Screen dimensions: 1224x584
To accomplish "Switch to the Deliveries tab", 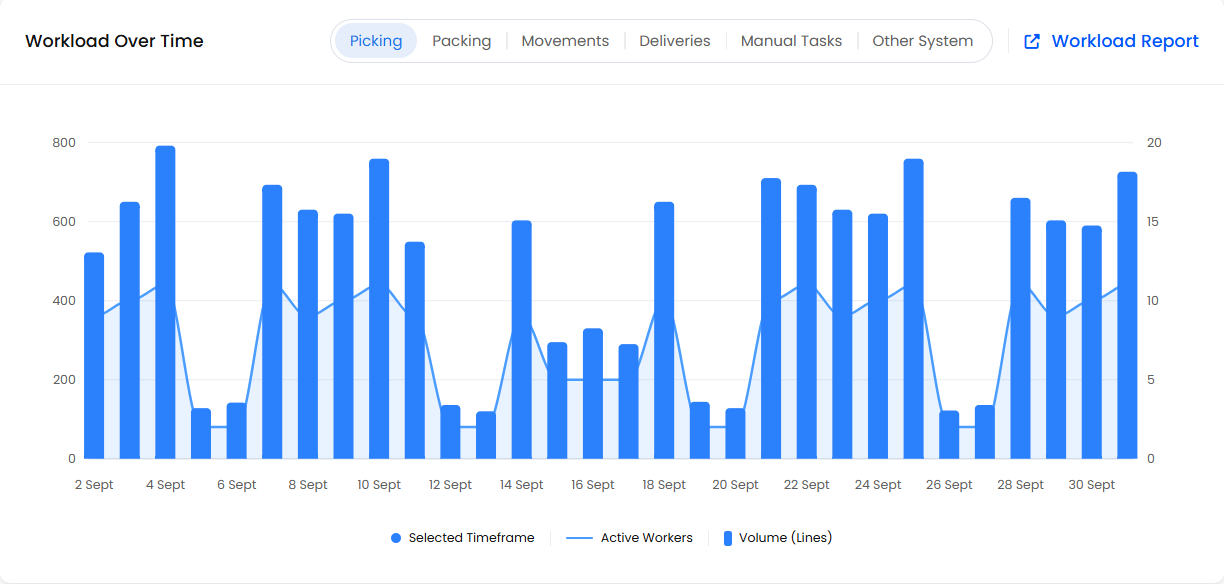I will coord(675,41).
